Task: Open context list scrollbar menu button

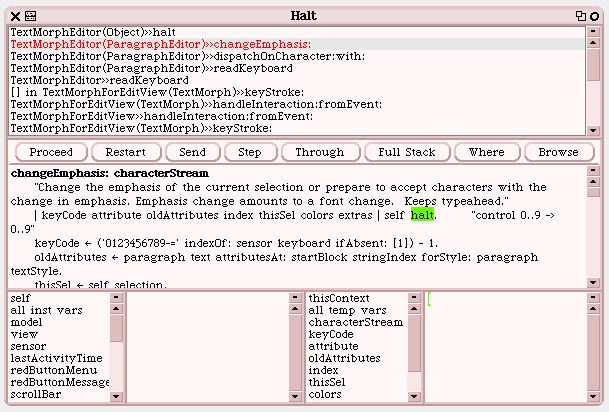Action: point(414,298)
